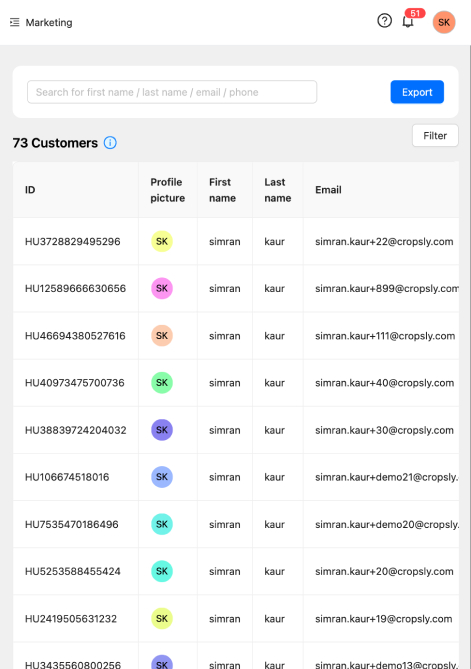Click last name kaur in HU38839724204032 row
This screenshot has height=669, width=471.
click(274, 430)
